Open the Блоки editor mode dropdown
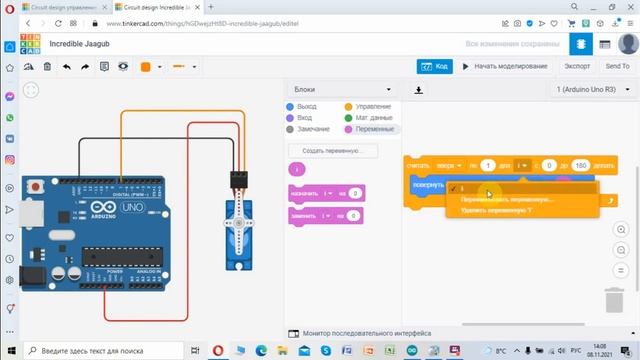The image size is (640, 360). click(x=342, y=89)
